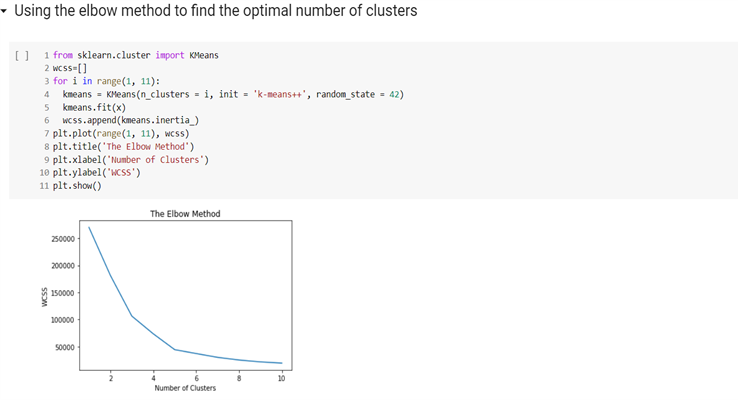Image resolution: width=738 pixels, height=400 pixels.
Task: Click the section heading about the elbow method
Action: [216, 10]
